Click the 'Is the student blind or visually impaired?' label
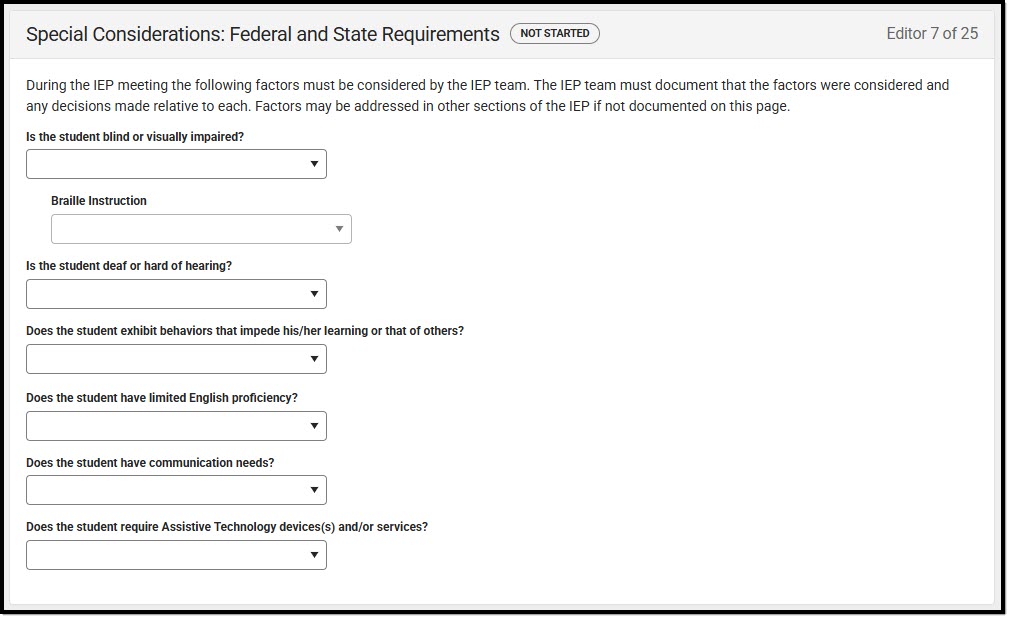The height and width of the screenshot is (618, 1009). 135,137
